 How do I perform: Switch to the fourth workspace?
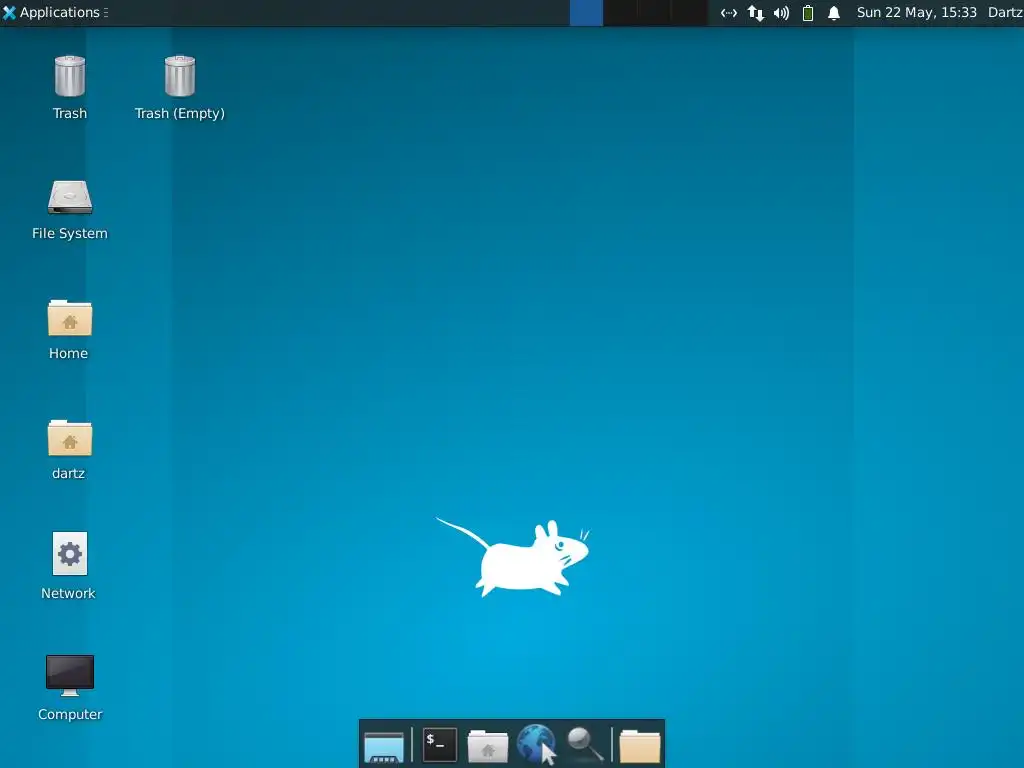pos(689,13)
